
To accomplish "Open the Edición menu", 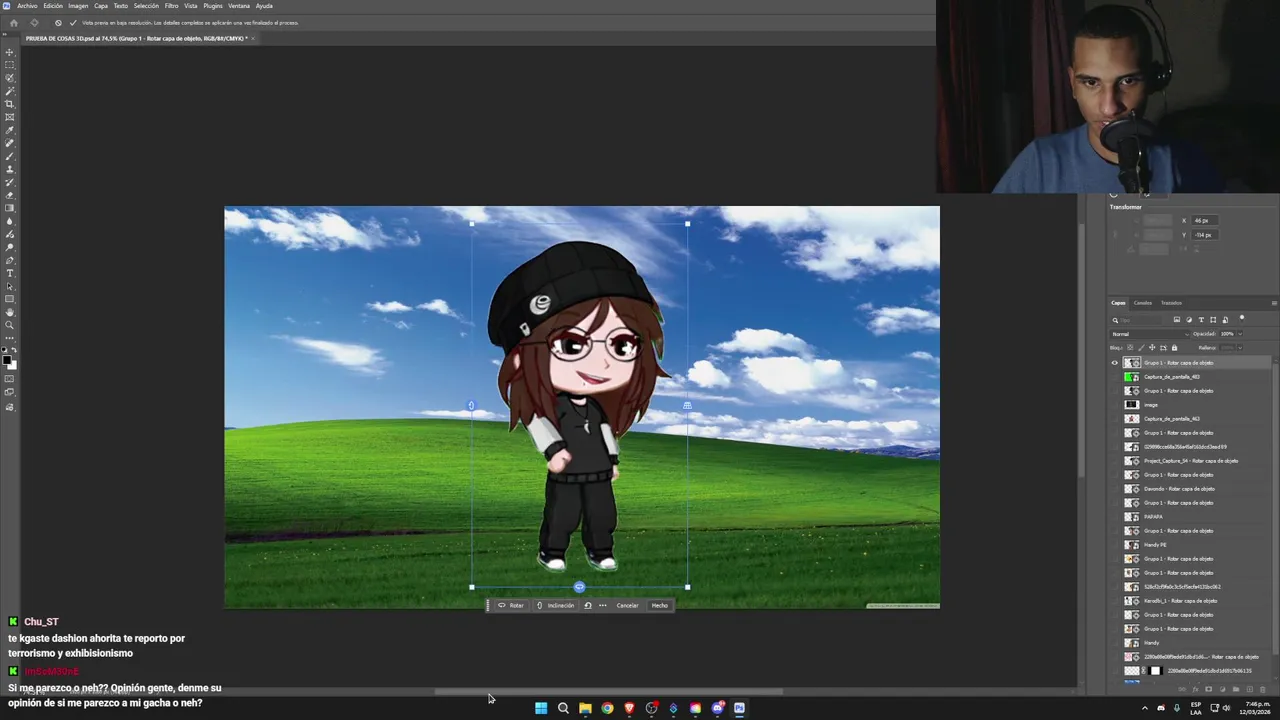I will pyautogui.click(x=53, y=6).
